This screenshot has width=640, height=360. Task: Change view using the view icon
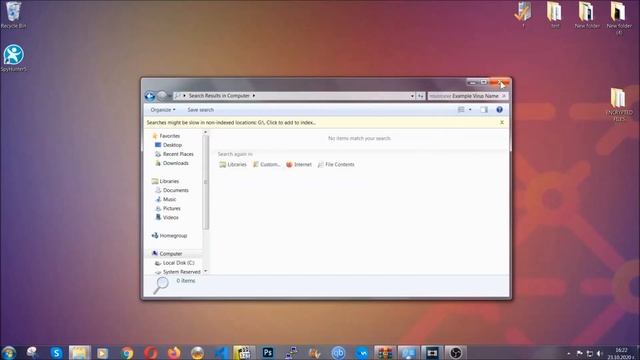(461, 110)
